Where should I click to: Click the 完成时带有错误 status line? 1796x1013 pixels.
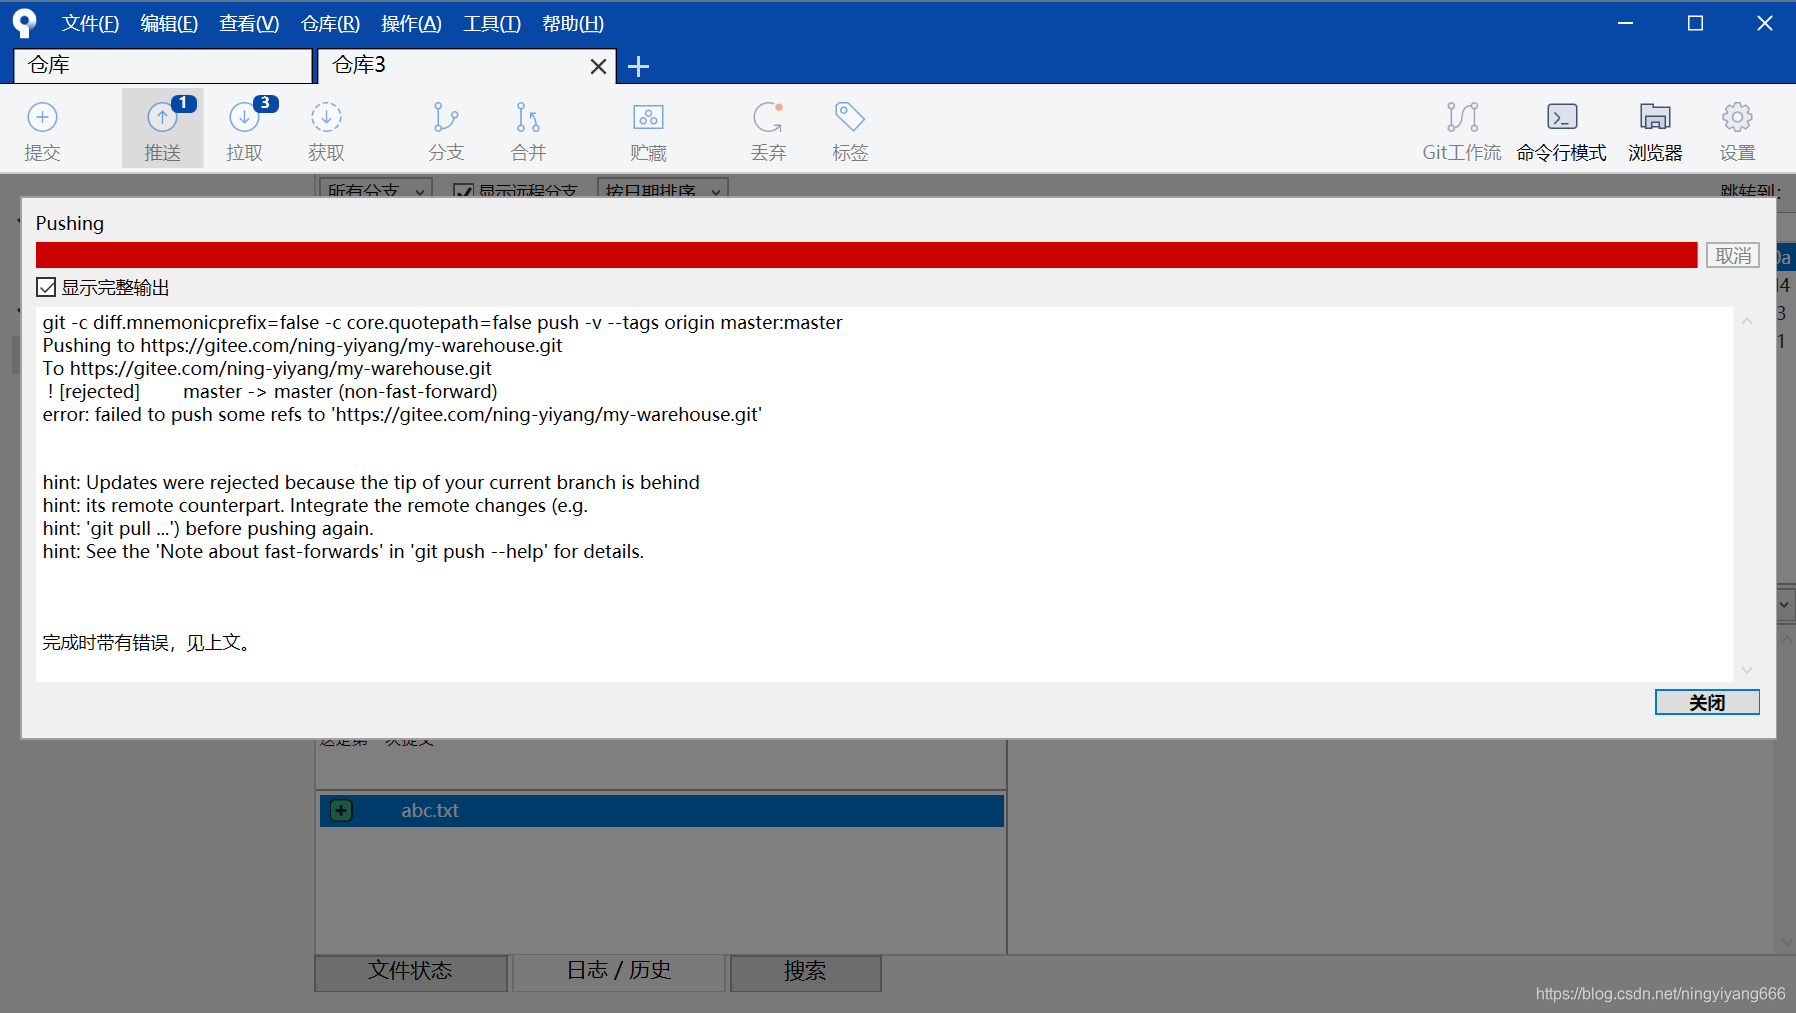pyautogui.click(x=146, y=642)
